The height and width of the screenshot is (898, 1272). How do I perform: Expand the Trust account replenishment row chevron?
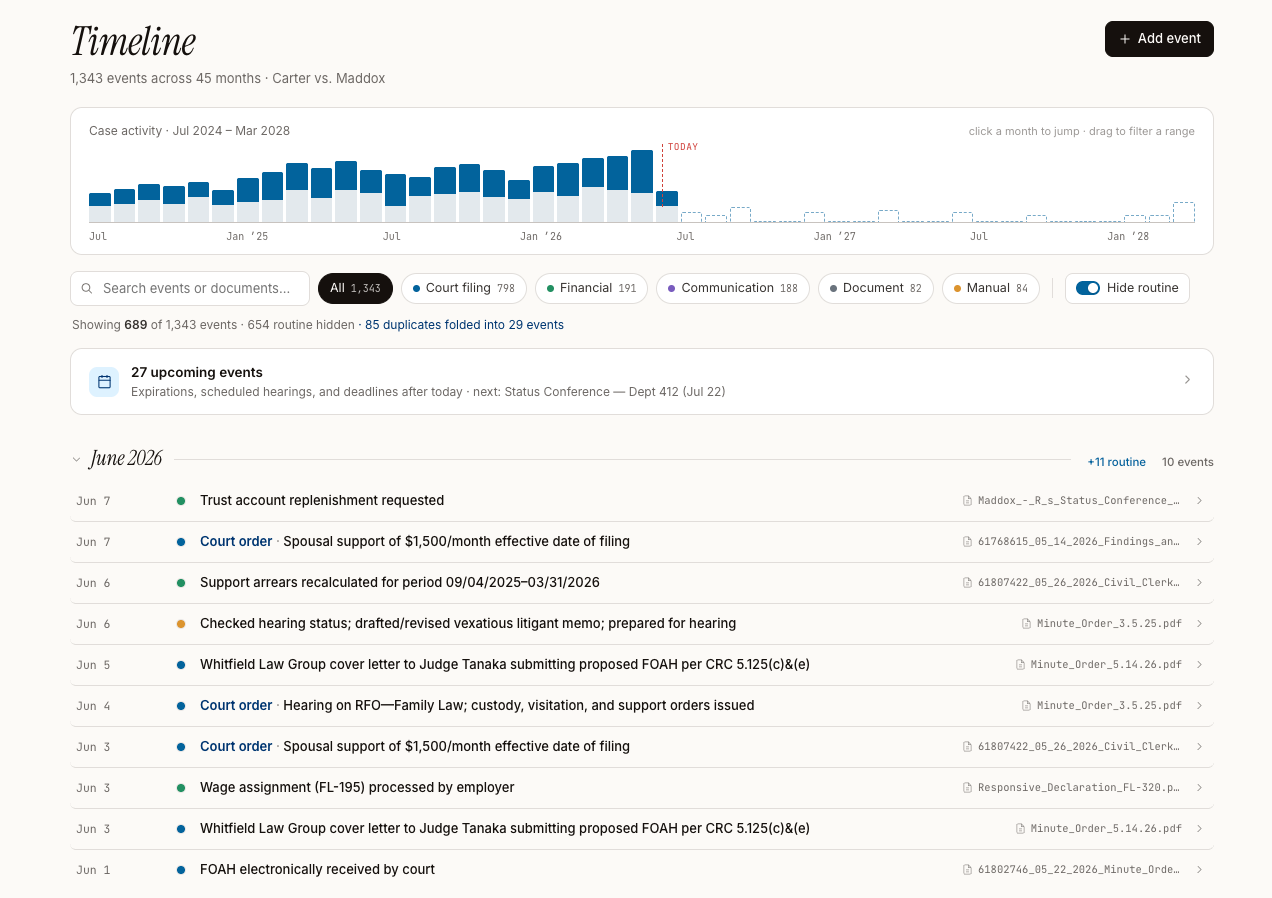(x=1199, y=500)
